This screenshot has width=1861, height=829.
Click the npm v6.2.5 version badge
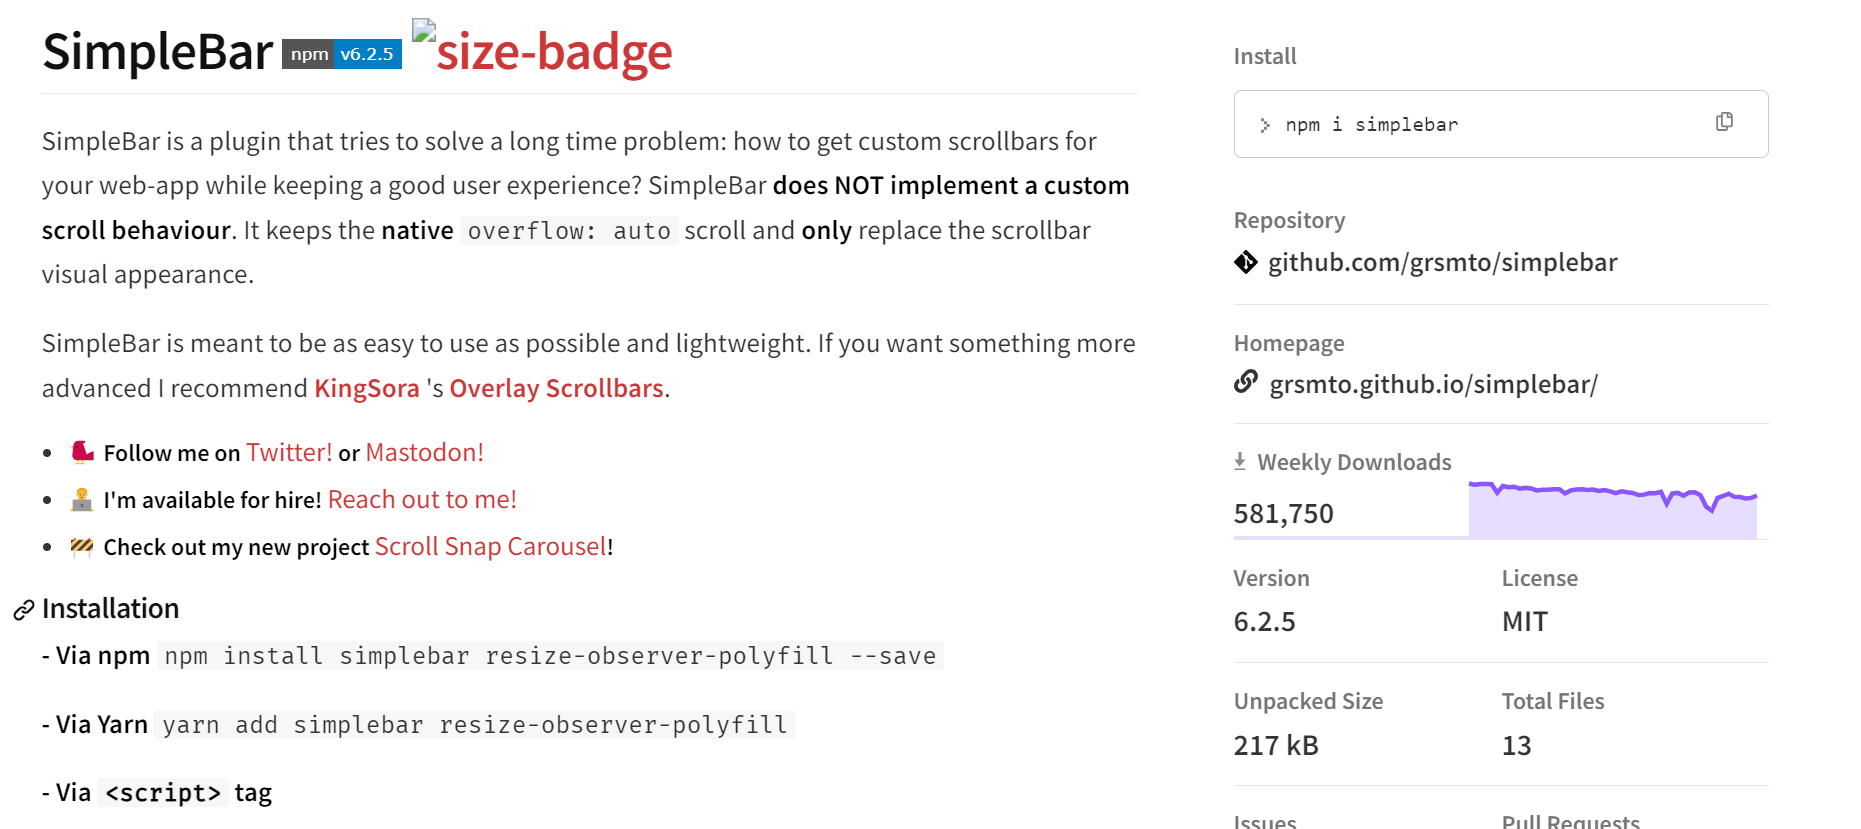coord(342,54)
